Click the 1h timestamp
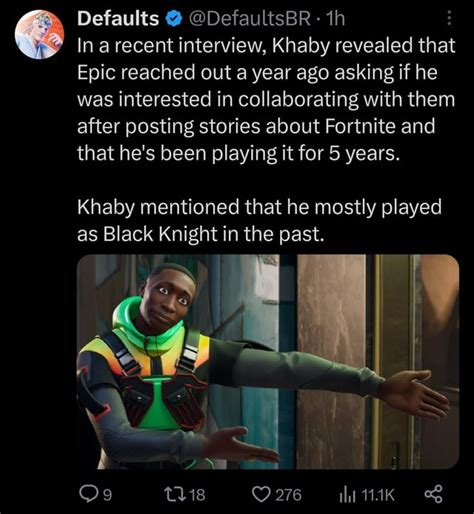This screenshot has width=474, height=514. pyautogui.click(x=335, y=19)
